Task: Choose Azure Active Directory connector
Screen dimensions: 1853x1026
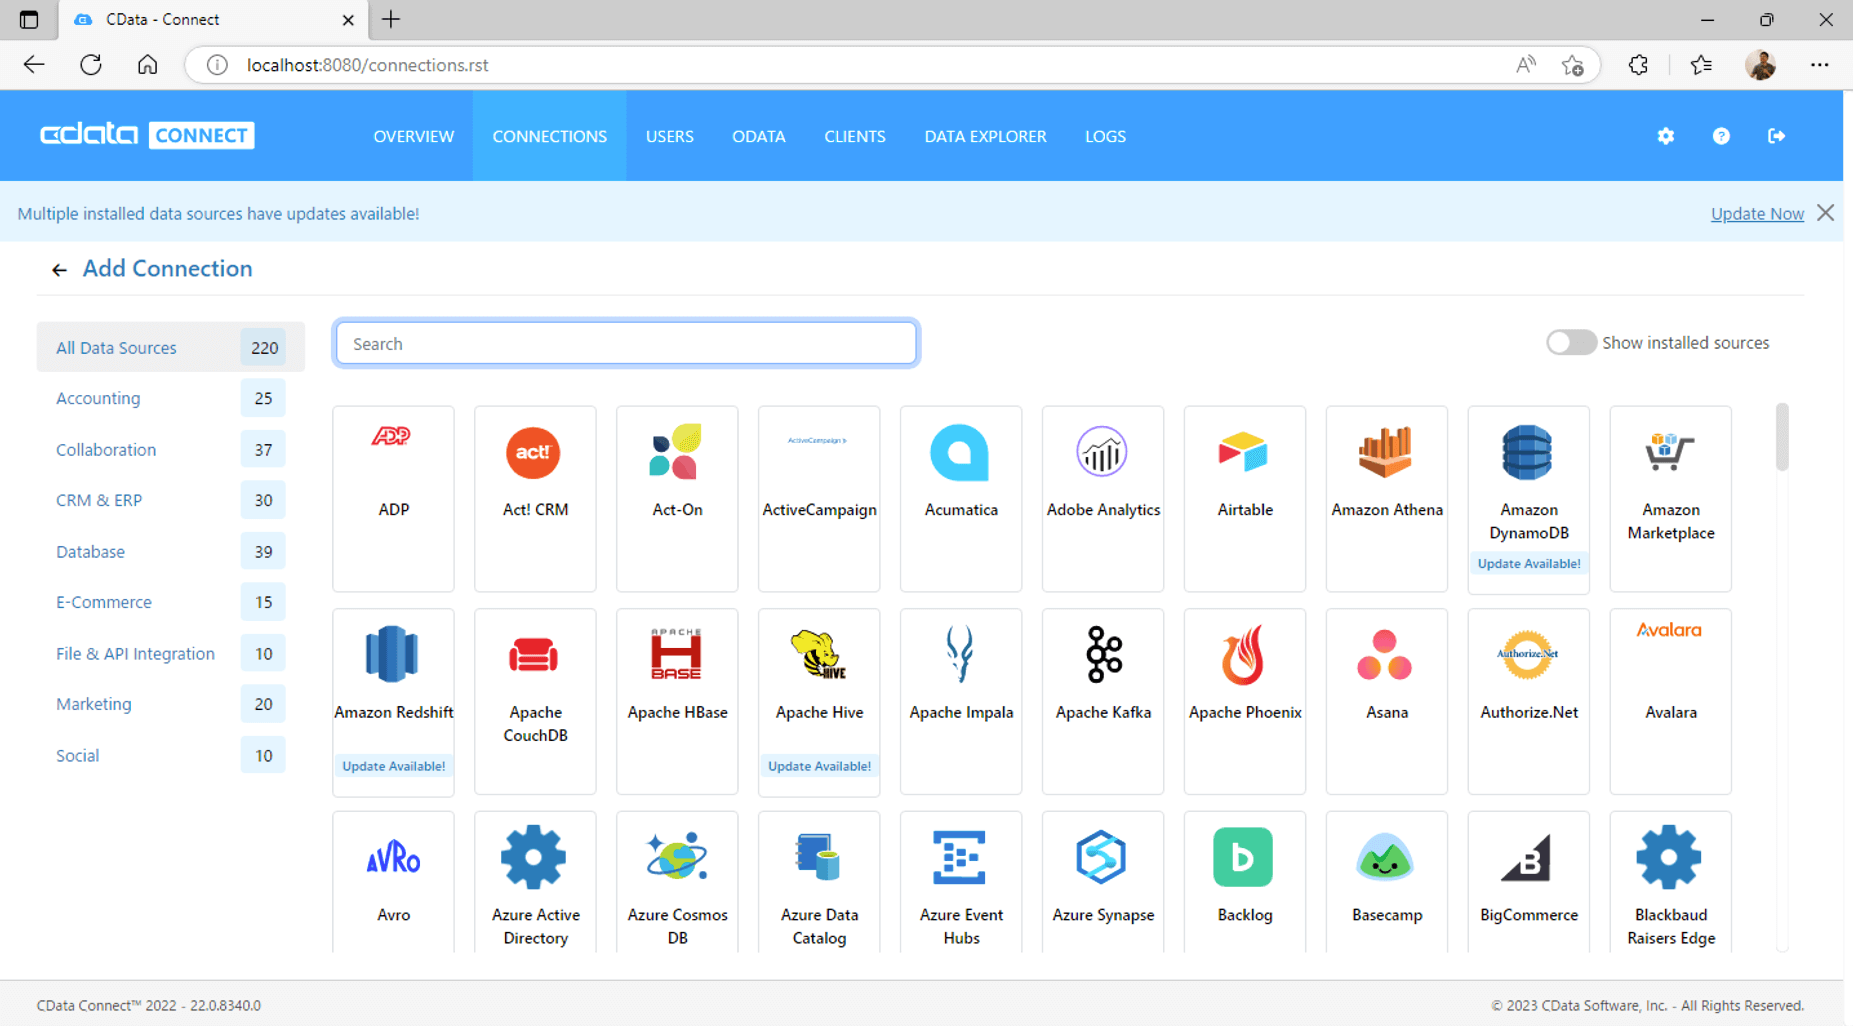Action: pos(535,882)
